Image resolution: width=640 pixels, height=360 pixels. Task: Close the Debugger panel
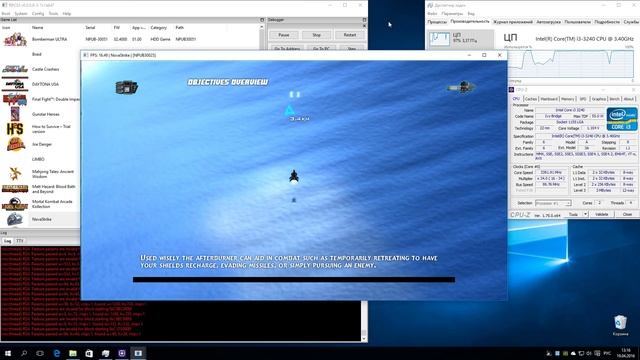[x=364, y=26]
